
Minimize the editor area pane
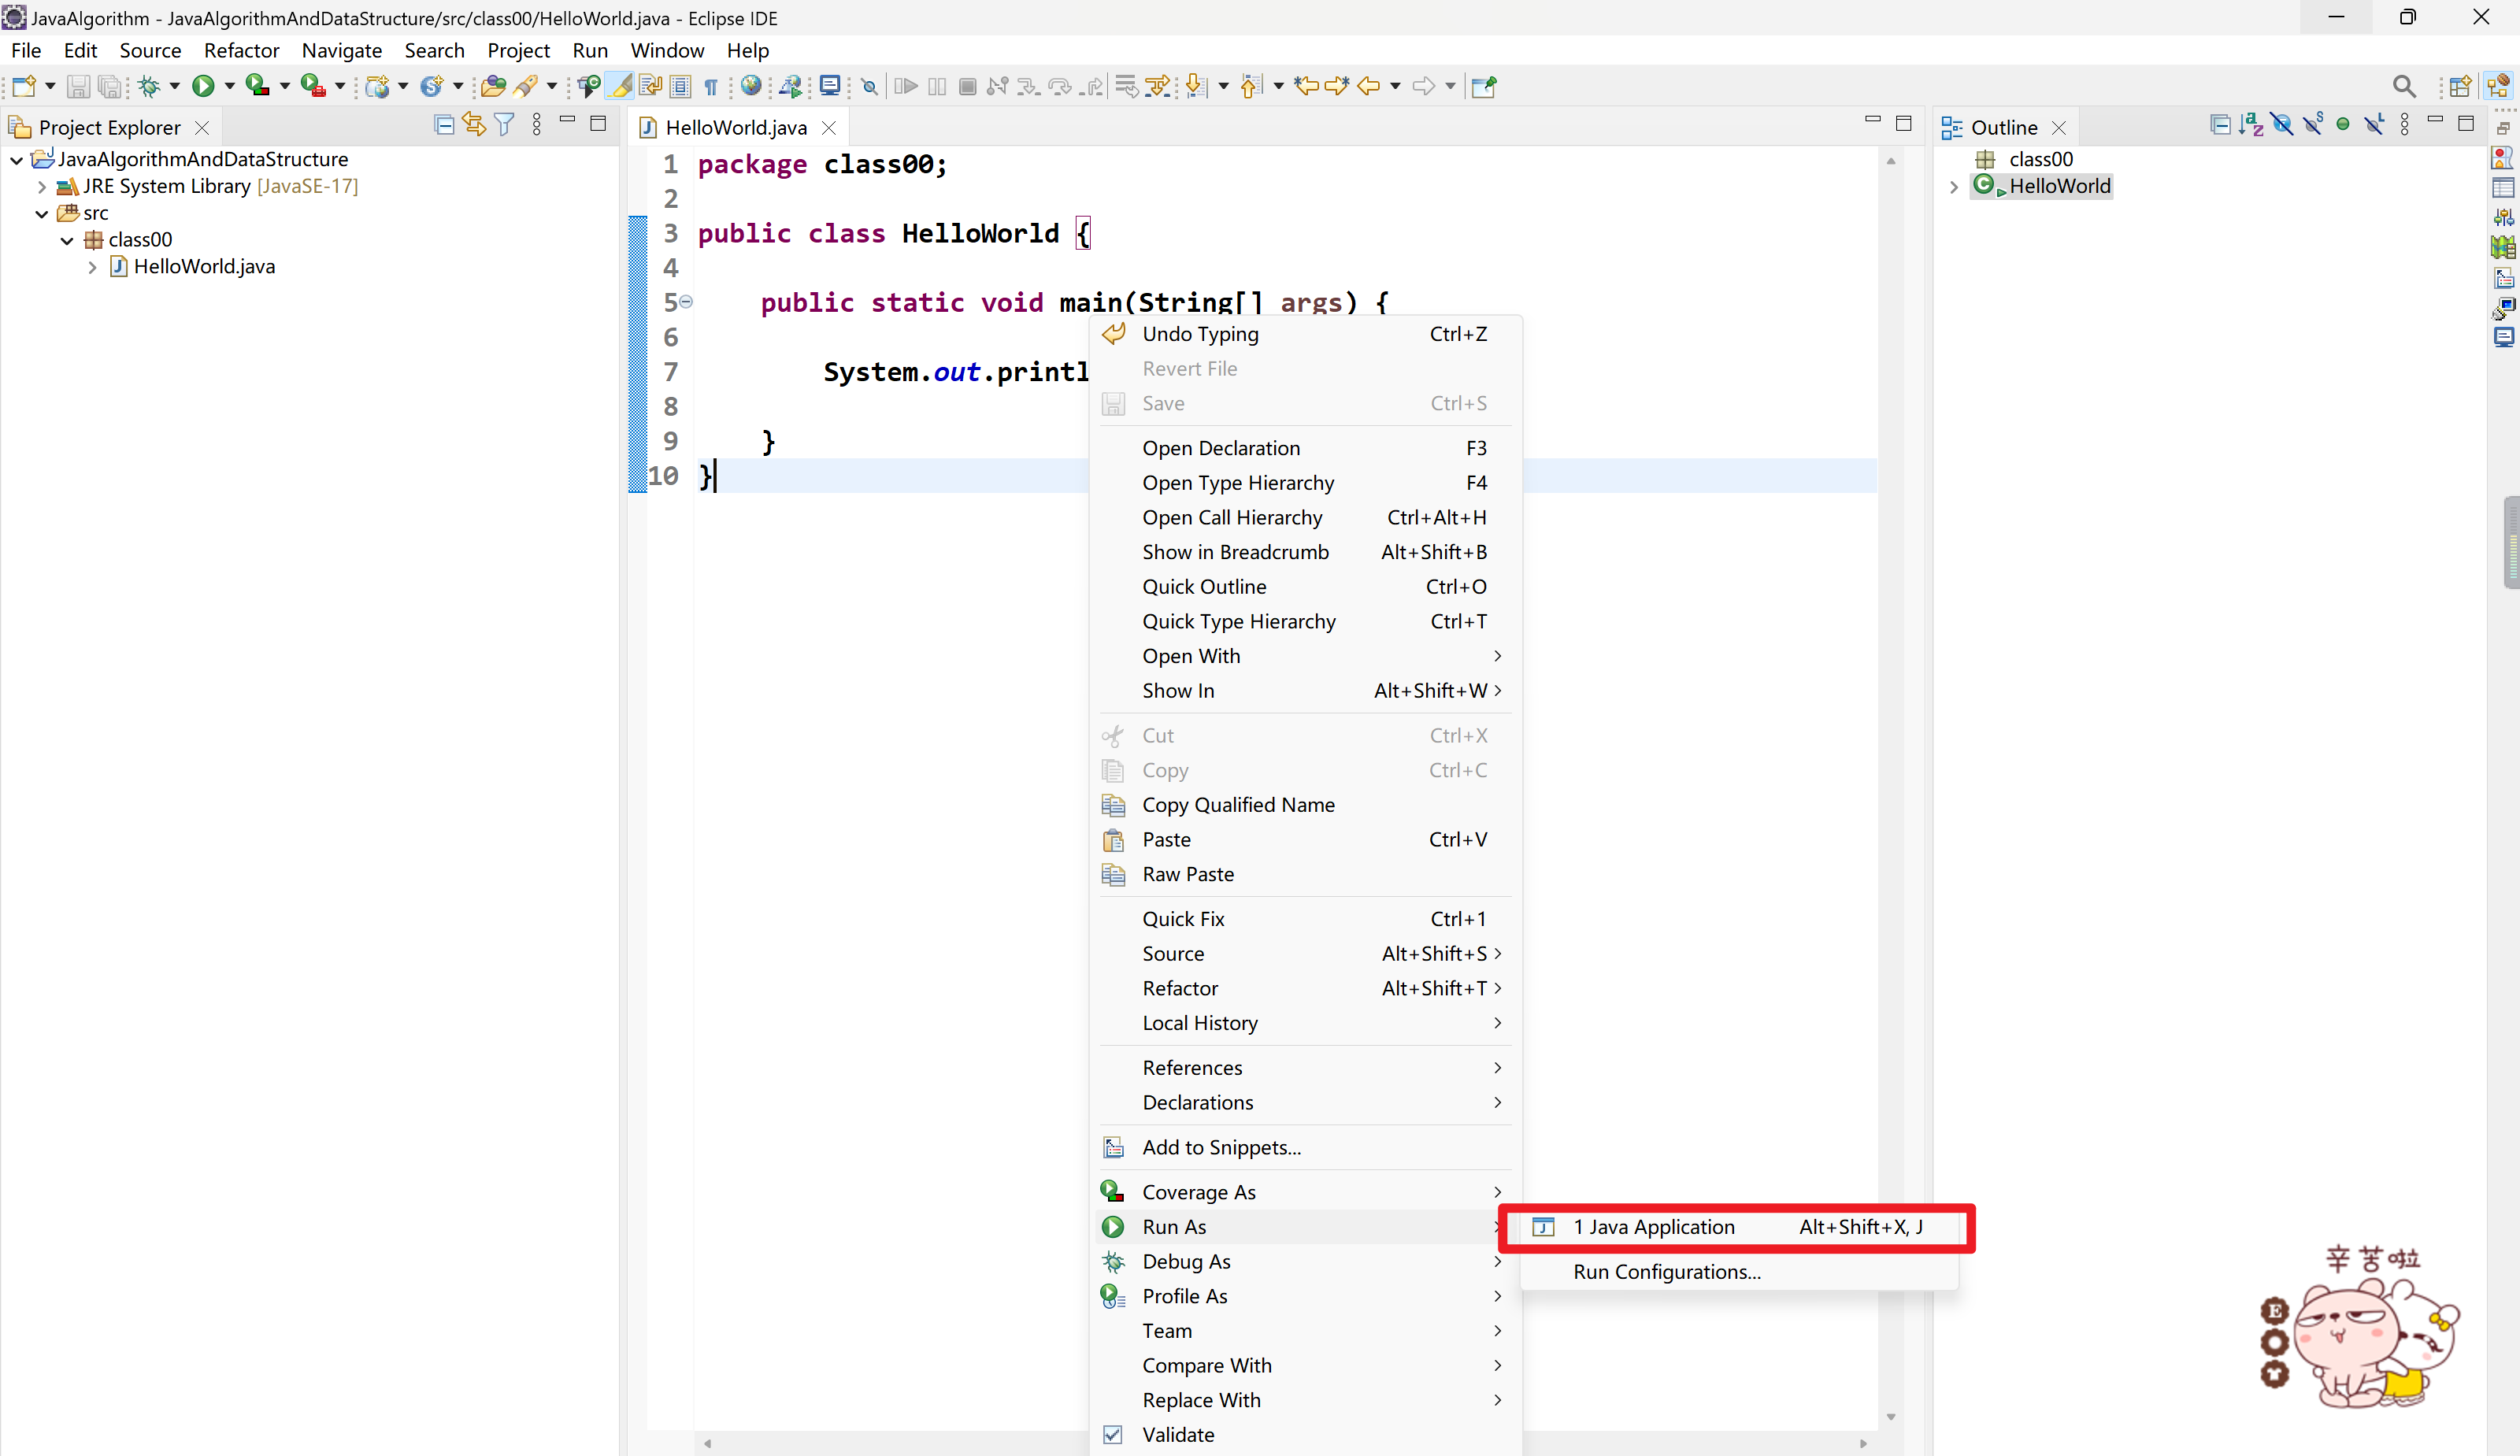pos(1873,121)
